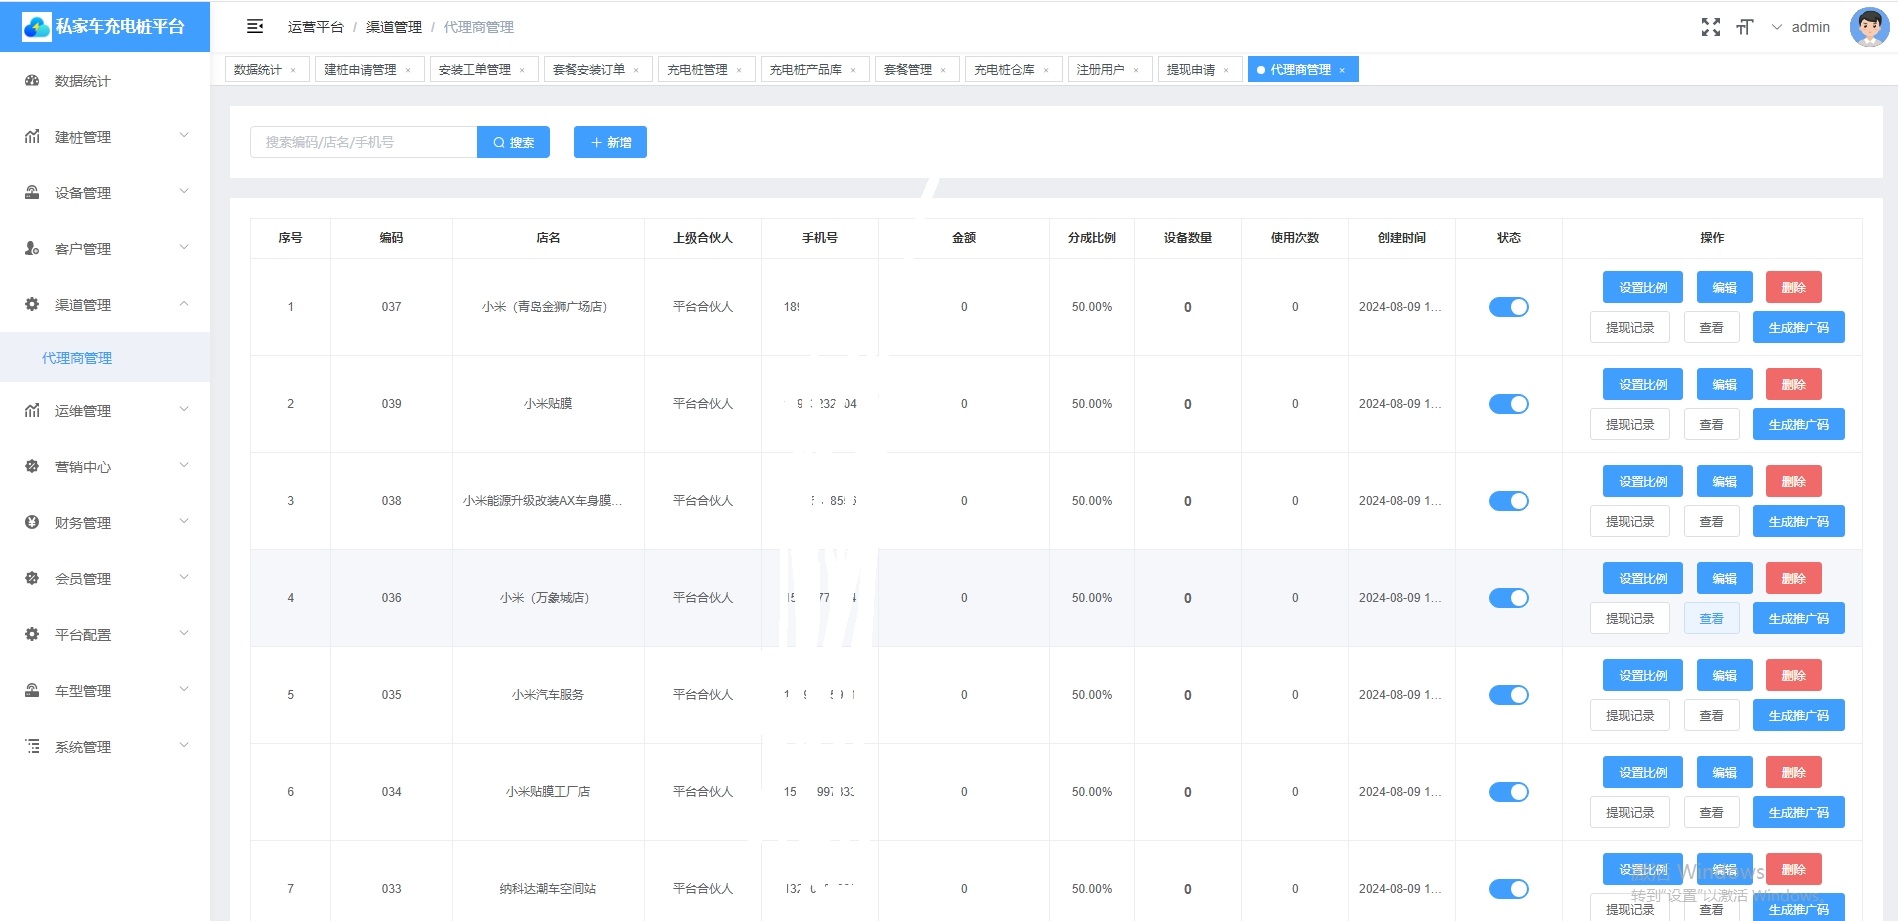Click red 删除 for row 038
1898x921 pixels.
point(1793,482)
